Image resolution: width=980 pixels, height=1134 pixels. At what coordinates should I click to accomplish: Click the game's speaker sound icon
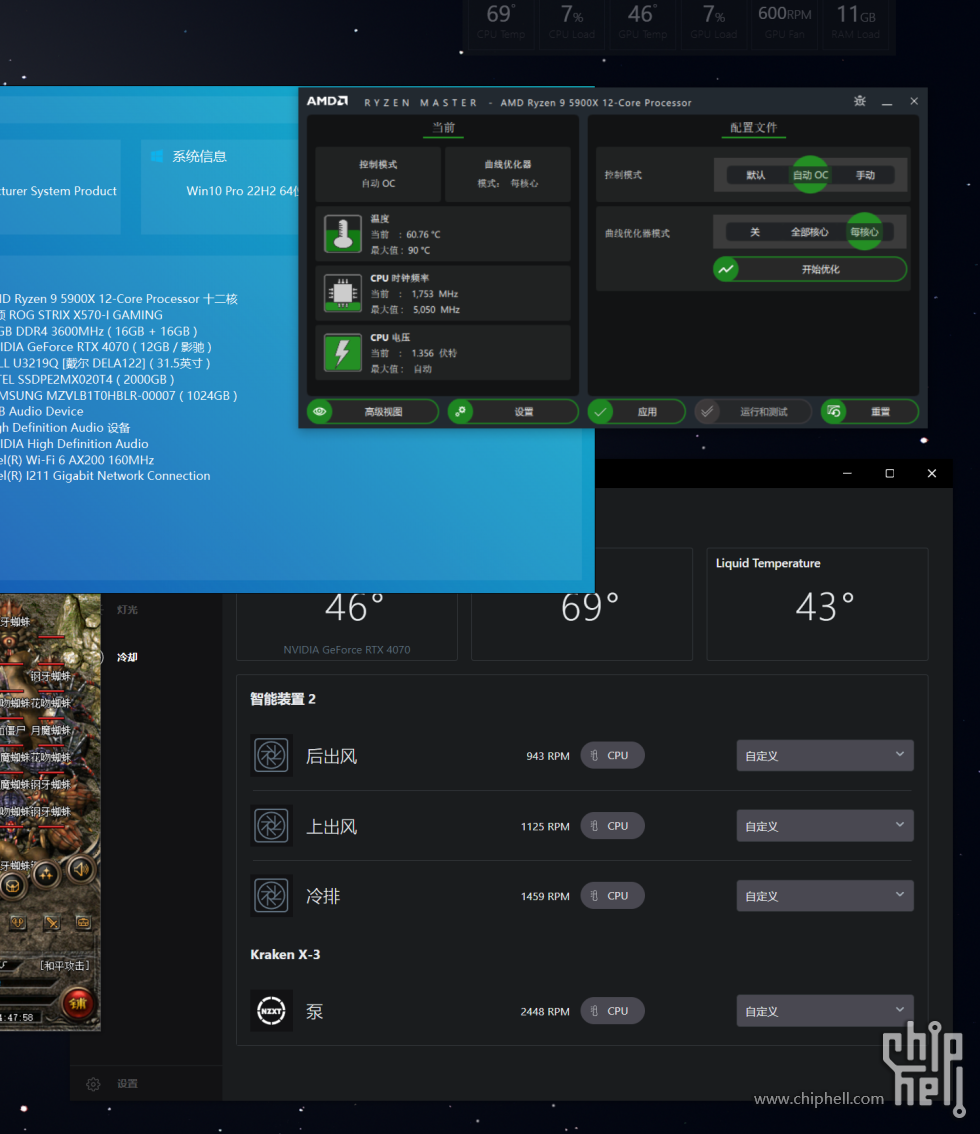click(x=81, y=869)
